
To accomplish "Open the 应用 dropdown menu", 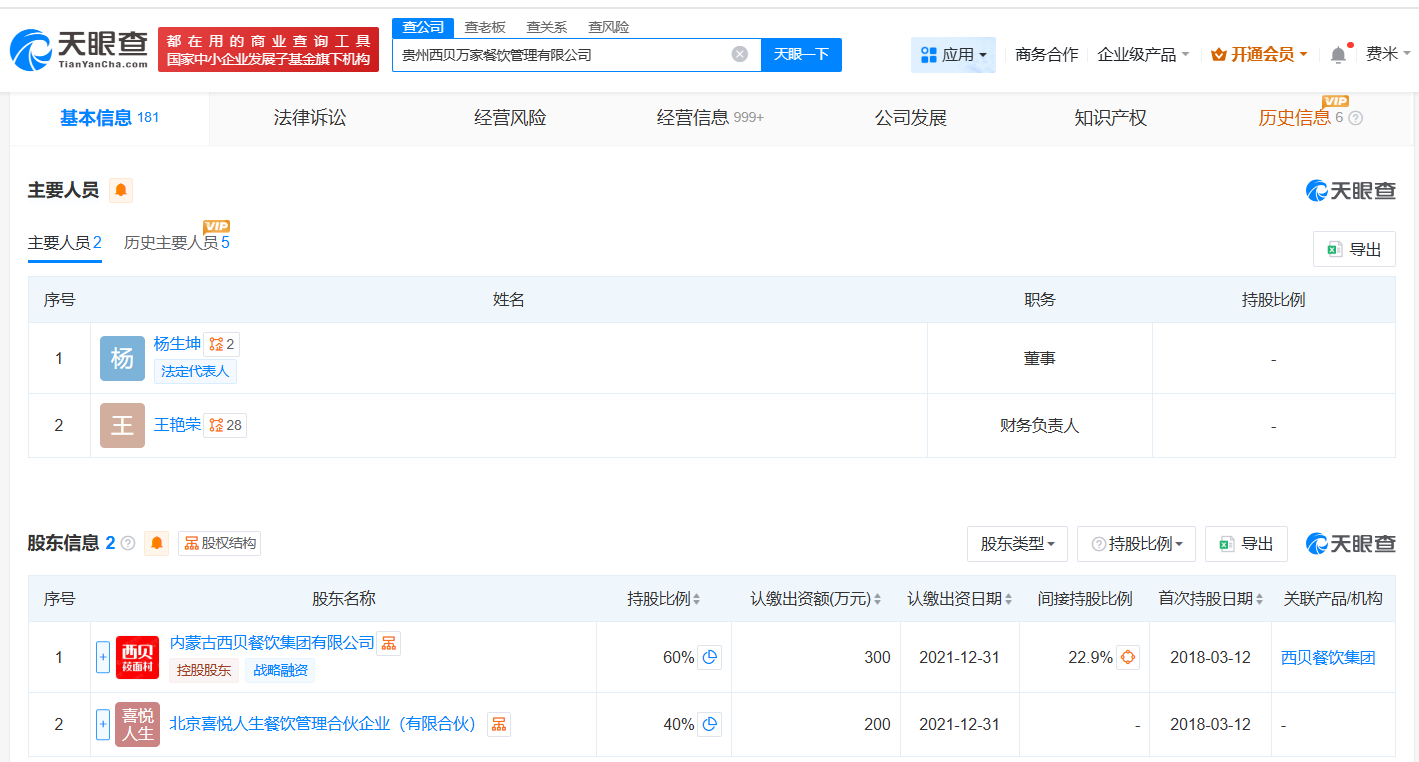I will (953, 55).
